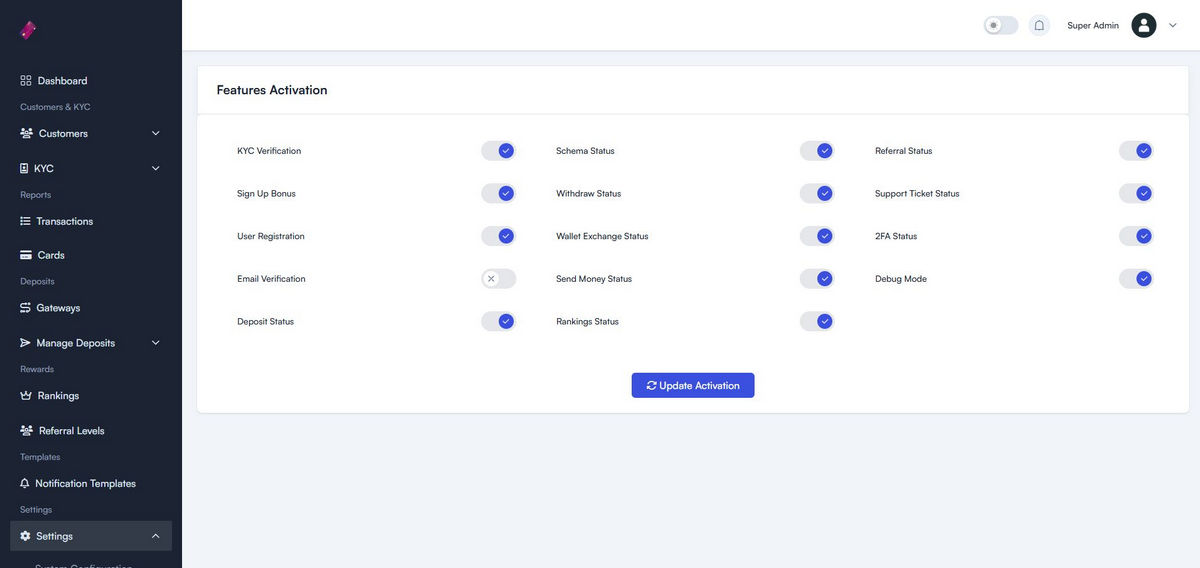Click the Super Admin name label

[x=1093, y=25]
